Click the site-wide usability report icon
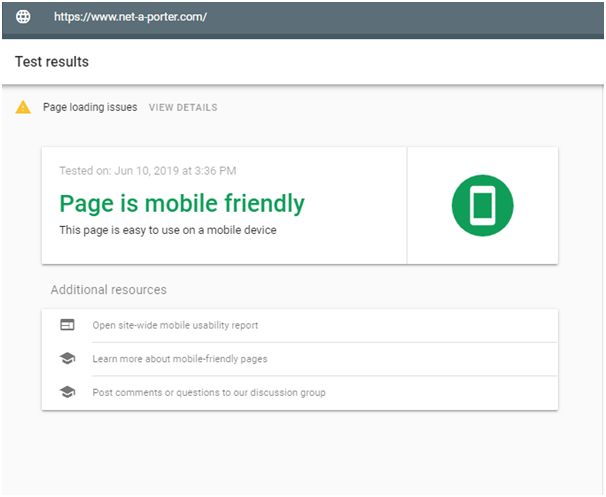 [x=67, y=325]
